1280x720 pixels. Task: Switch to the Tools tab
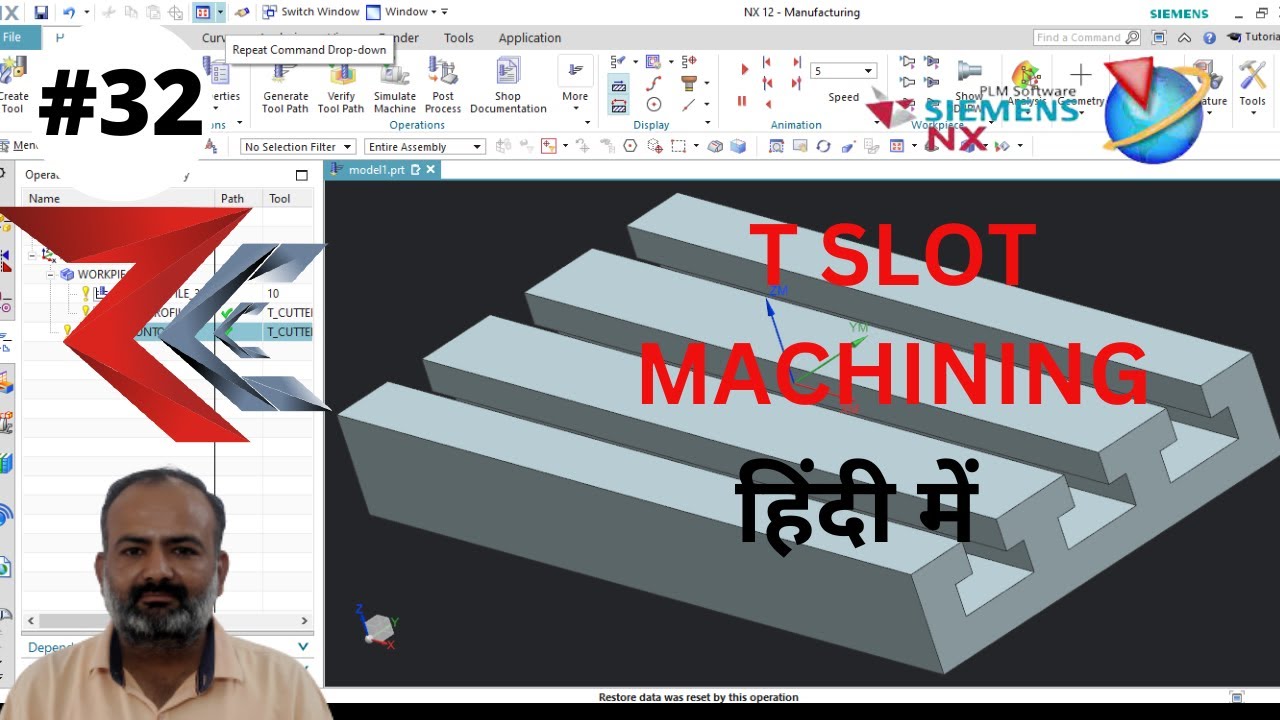pyautogui.click(x=459, y=38)
